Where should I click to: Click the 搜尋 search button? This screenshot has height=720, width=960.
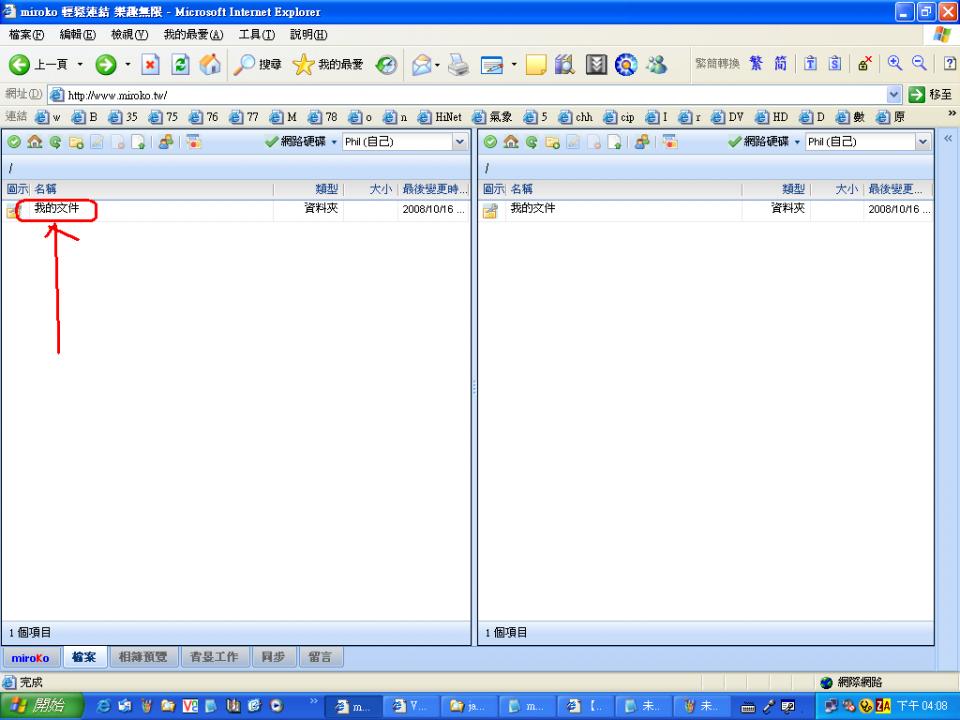pos(258,64)
